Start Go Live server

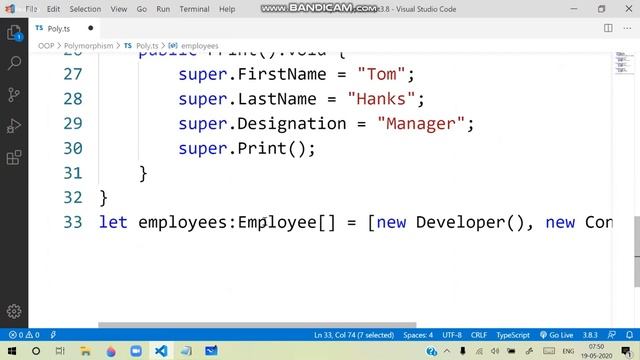tap(556, 335)
